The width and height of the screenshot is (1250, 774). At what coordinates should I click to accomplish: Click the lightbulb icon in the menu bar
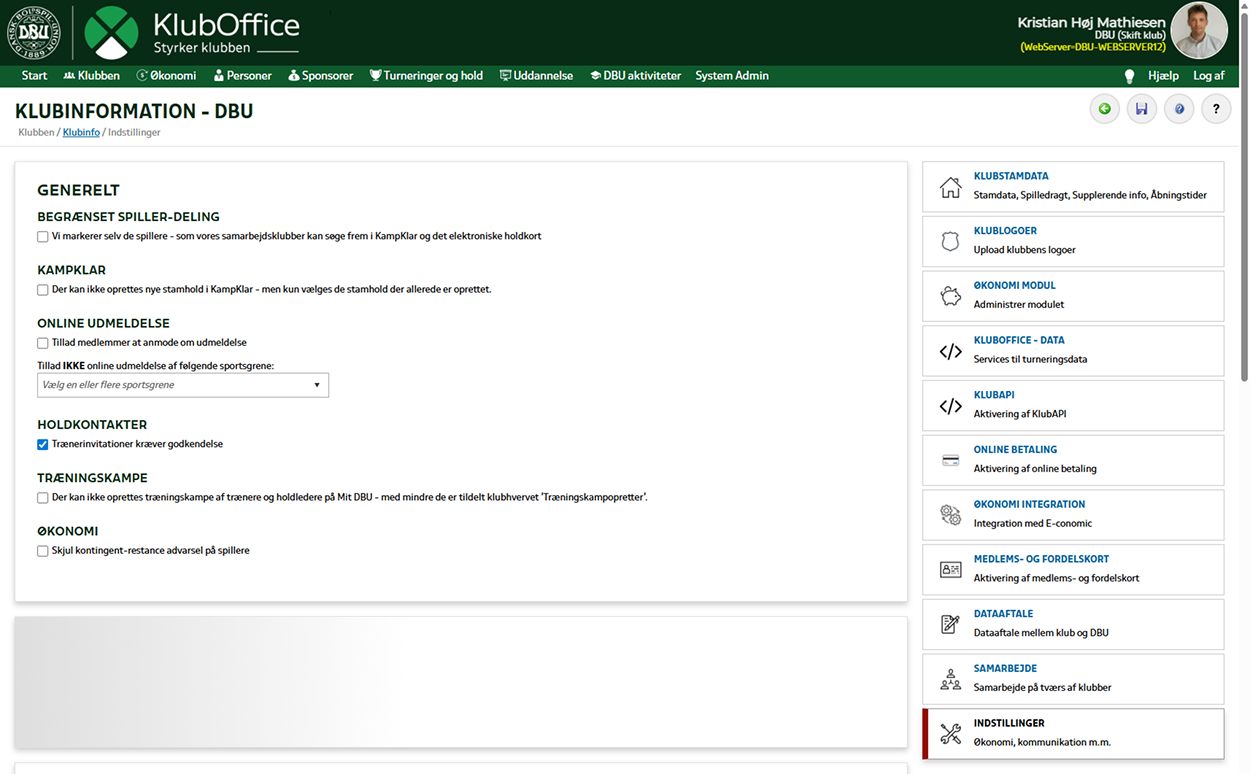click(x=1129, y=76)
